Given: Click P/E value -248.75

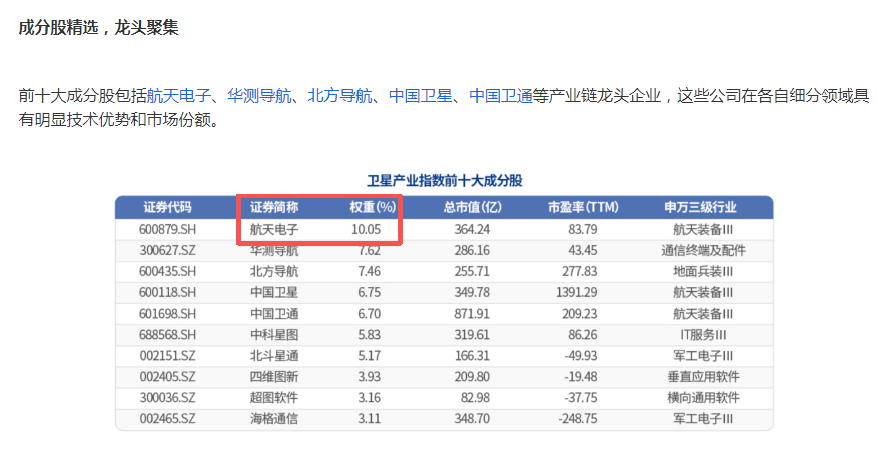Looking at the screenshot, I should point(578,419).
